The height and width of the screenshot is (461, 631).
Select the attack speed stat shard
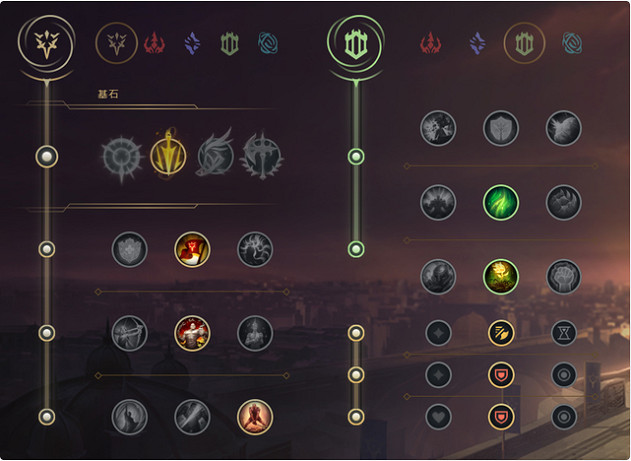tap(501, 333)
